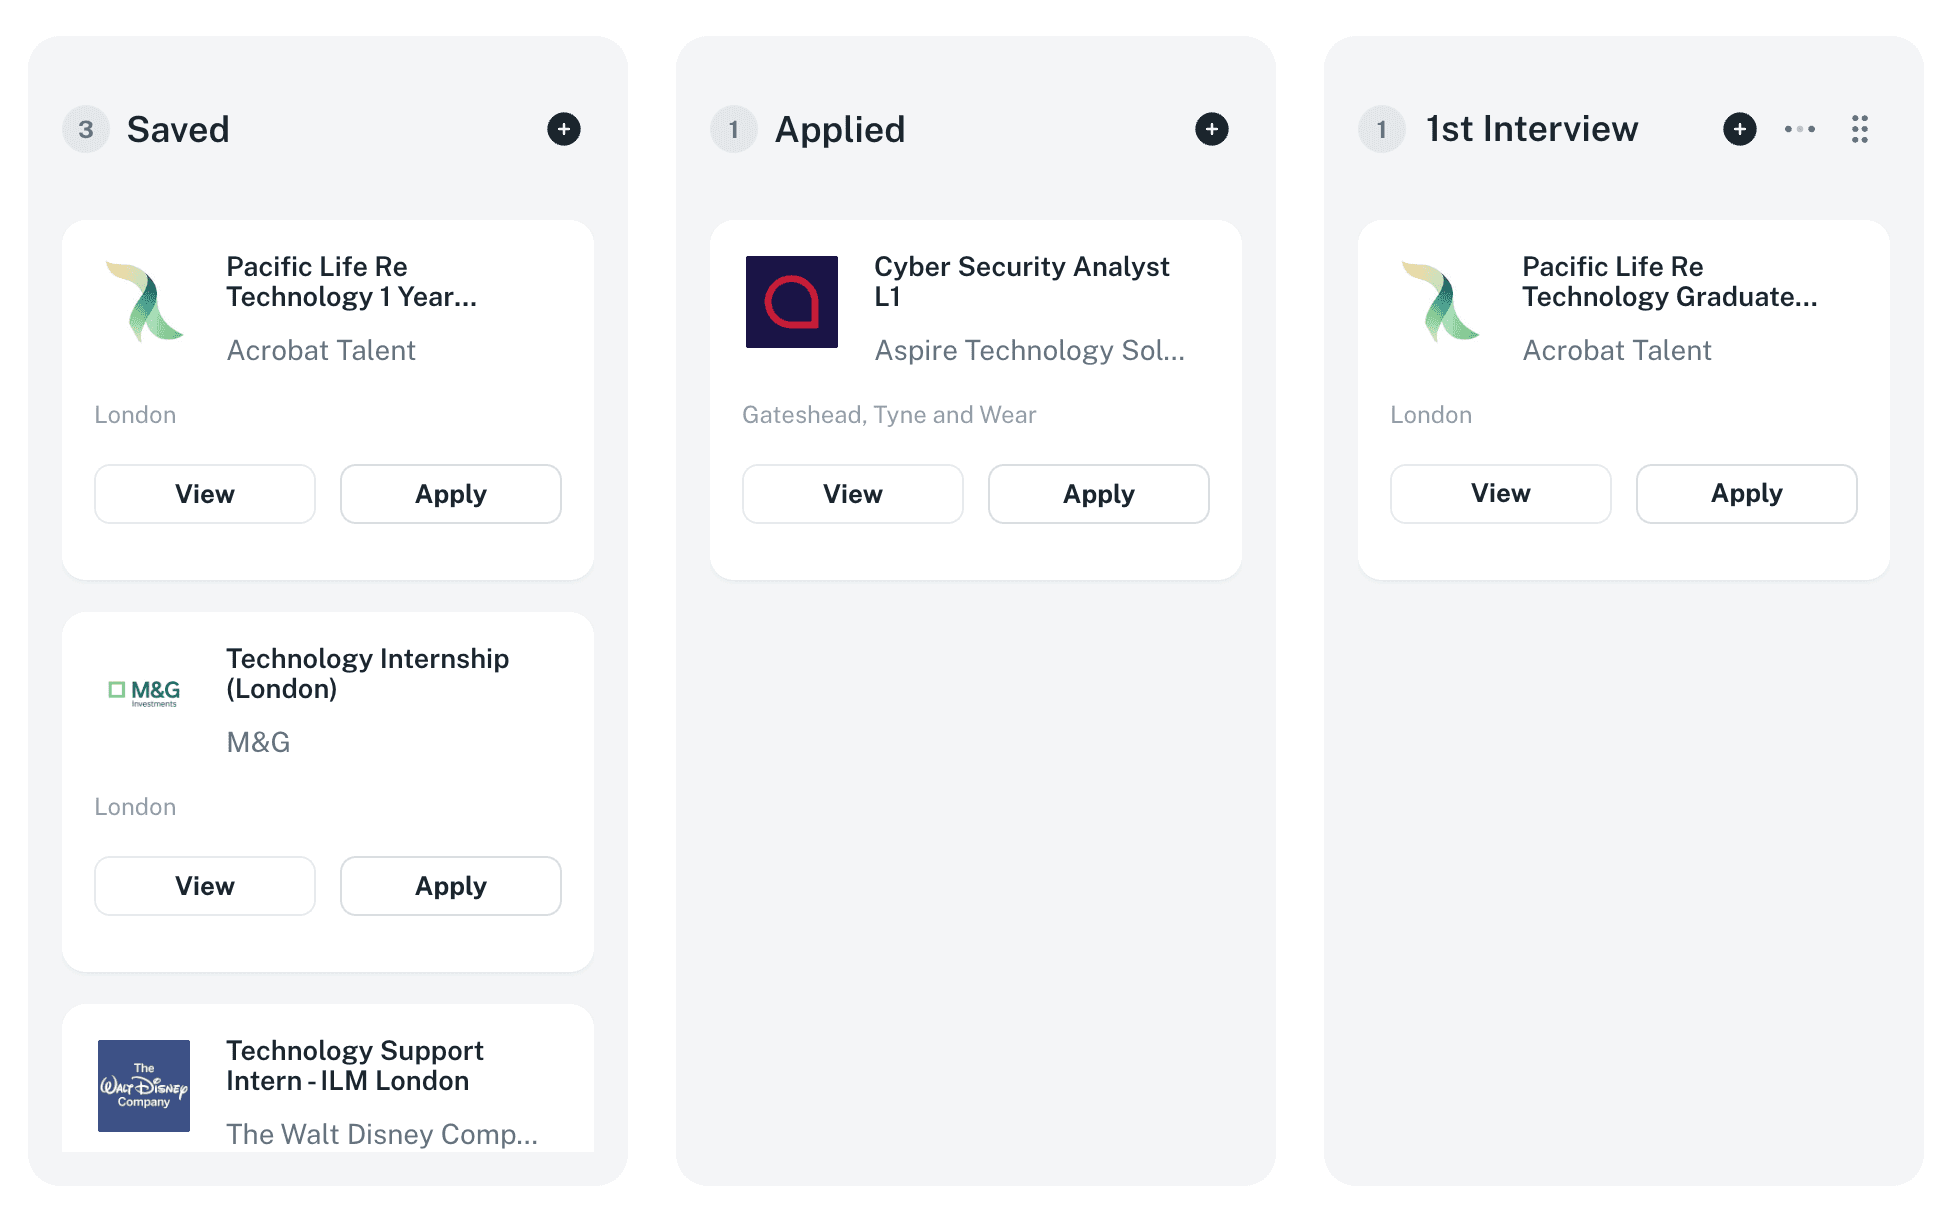1960x1212 pixels.
Task: Apply to Pacific Life Re Graduate job
Action: pyautogui.click(x=1747, y=493)
